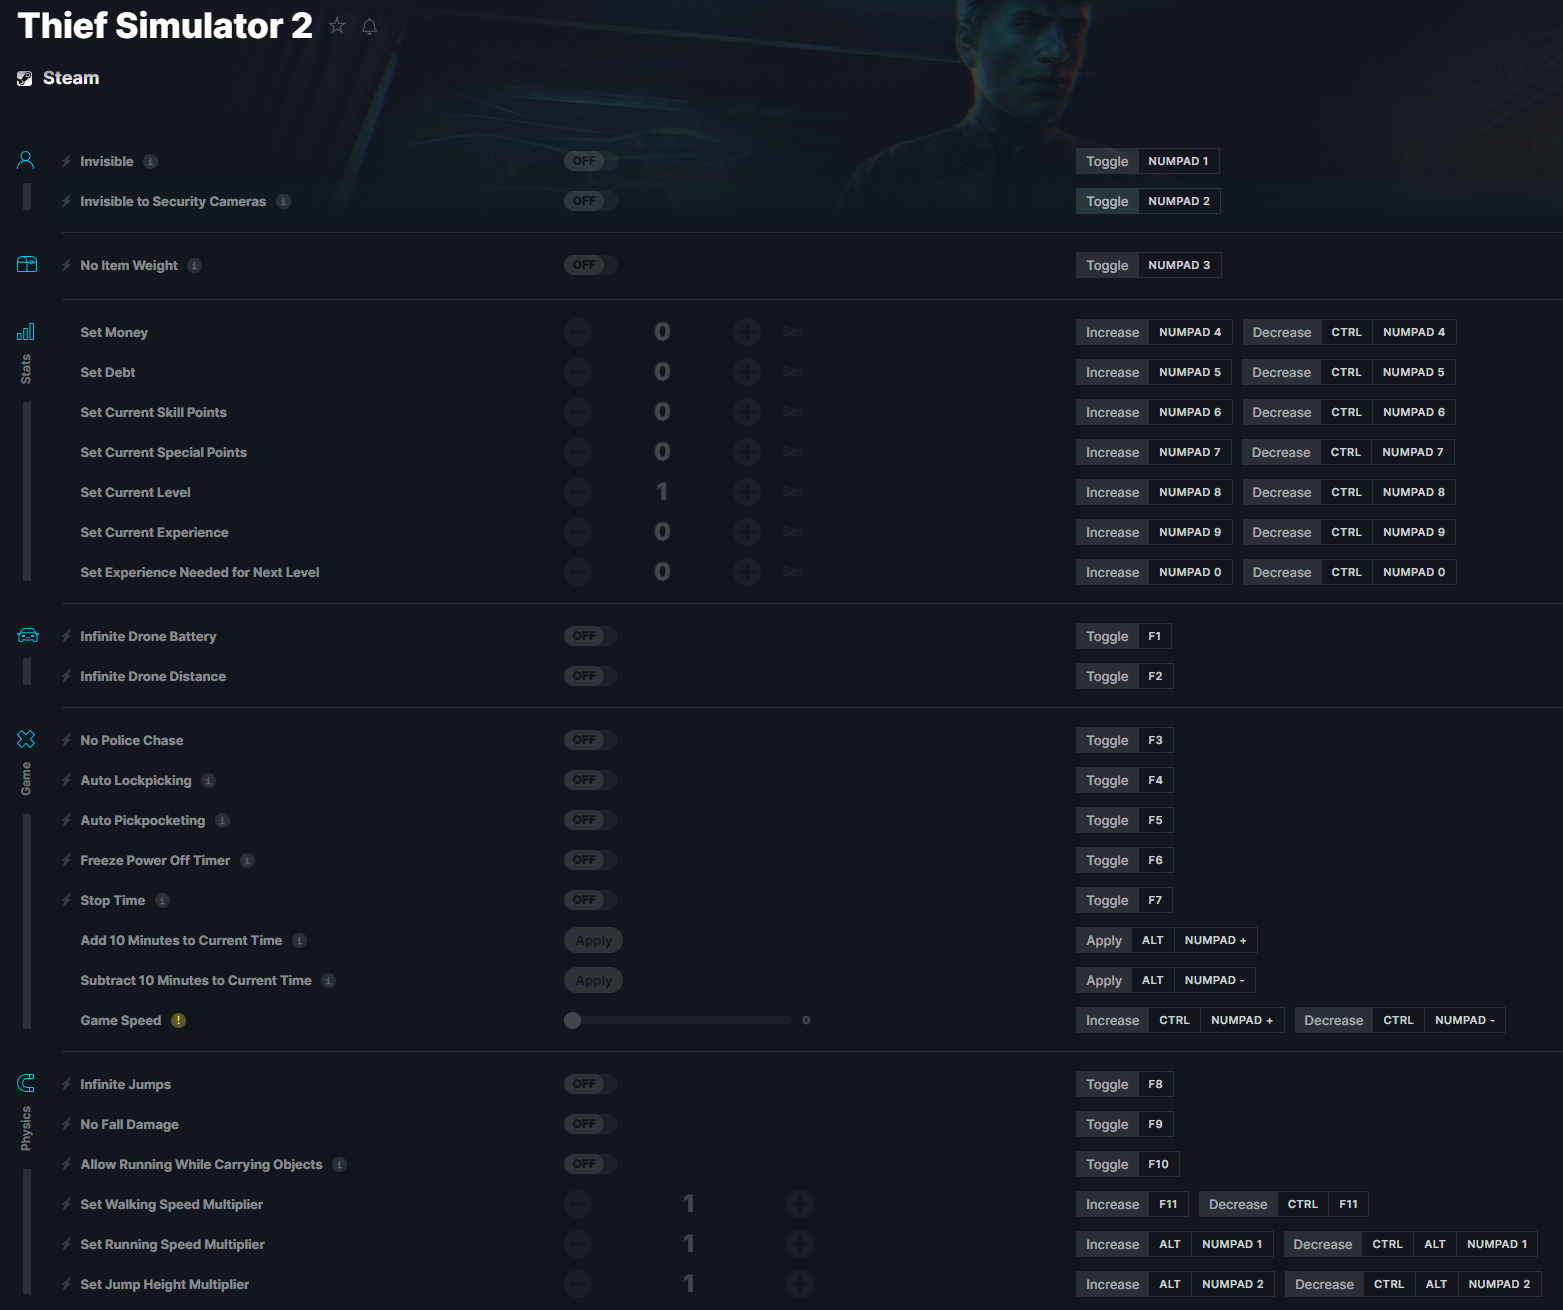
Task: Click minus button for Set Money
Action: [578, 332]
